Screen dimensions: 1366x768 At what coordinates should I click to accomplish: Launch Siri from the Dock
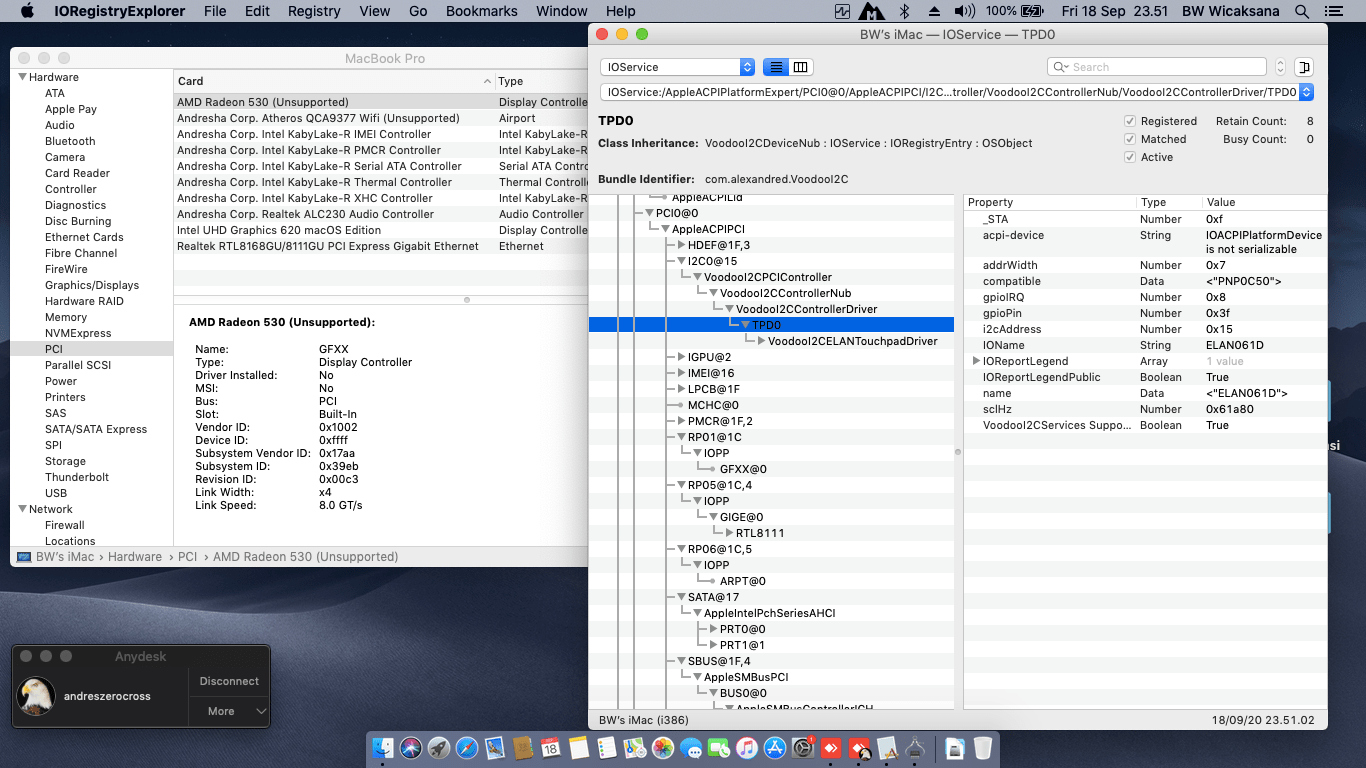(411, 747)
